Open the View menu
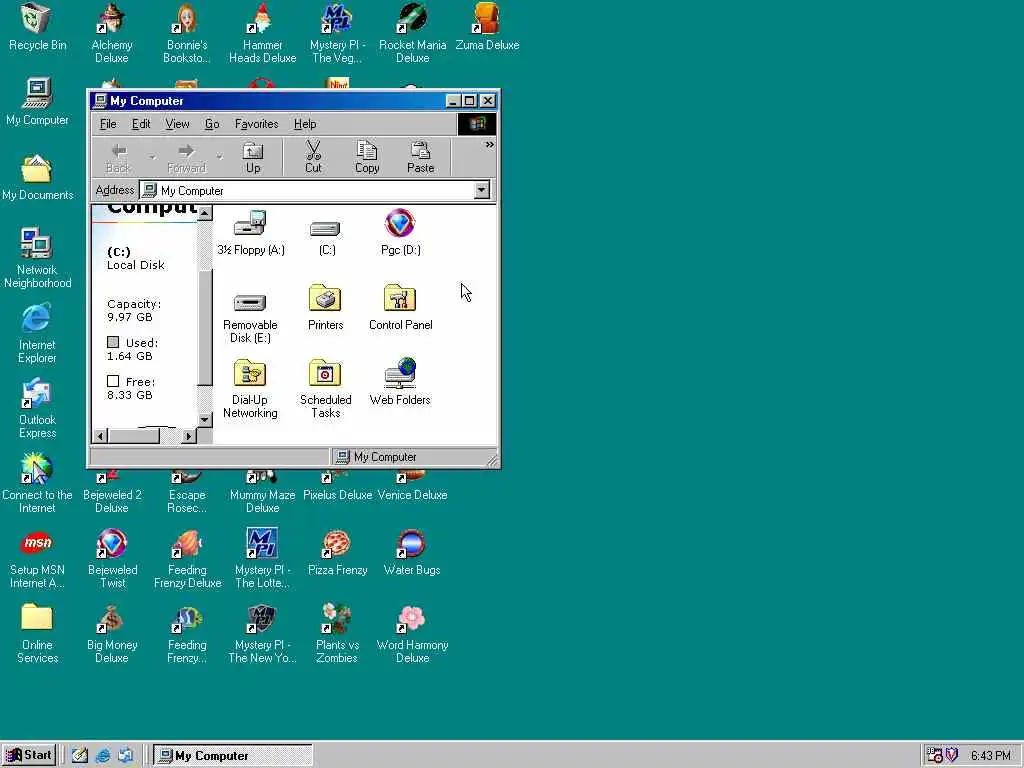 pos(177,123)
